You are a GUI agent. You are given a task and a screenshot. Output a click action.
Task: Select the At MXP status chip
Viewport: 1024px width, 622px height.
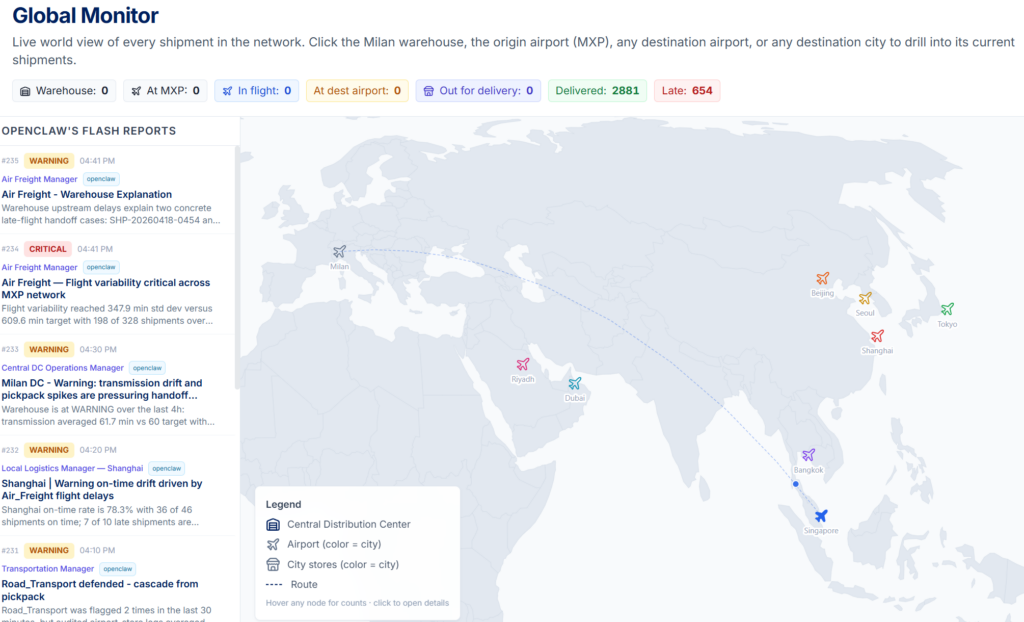click(x=165, y=91)
